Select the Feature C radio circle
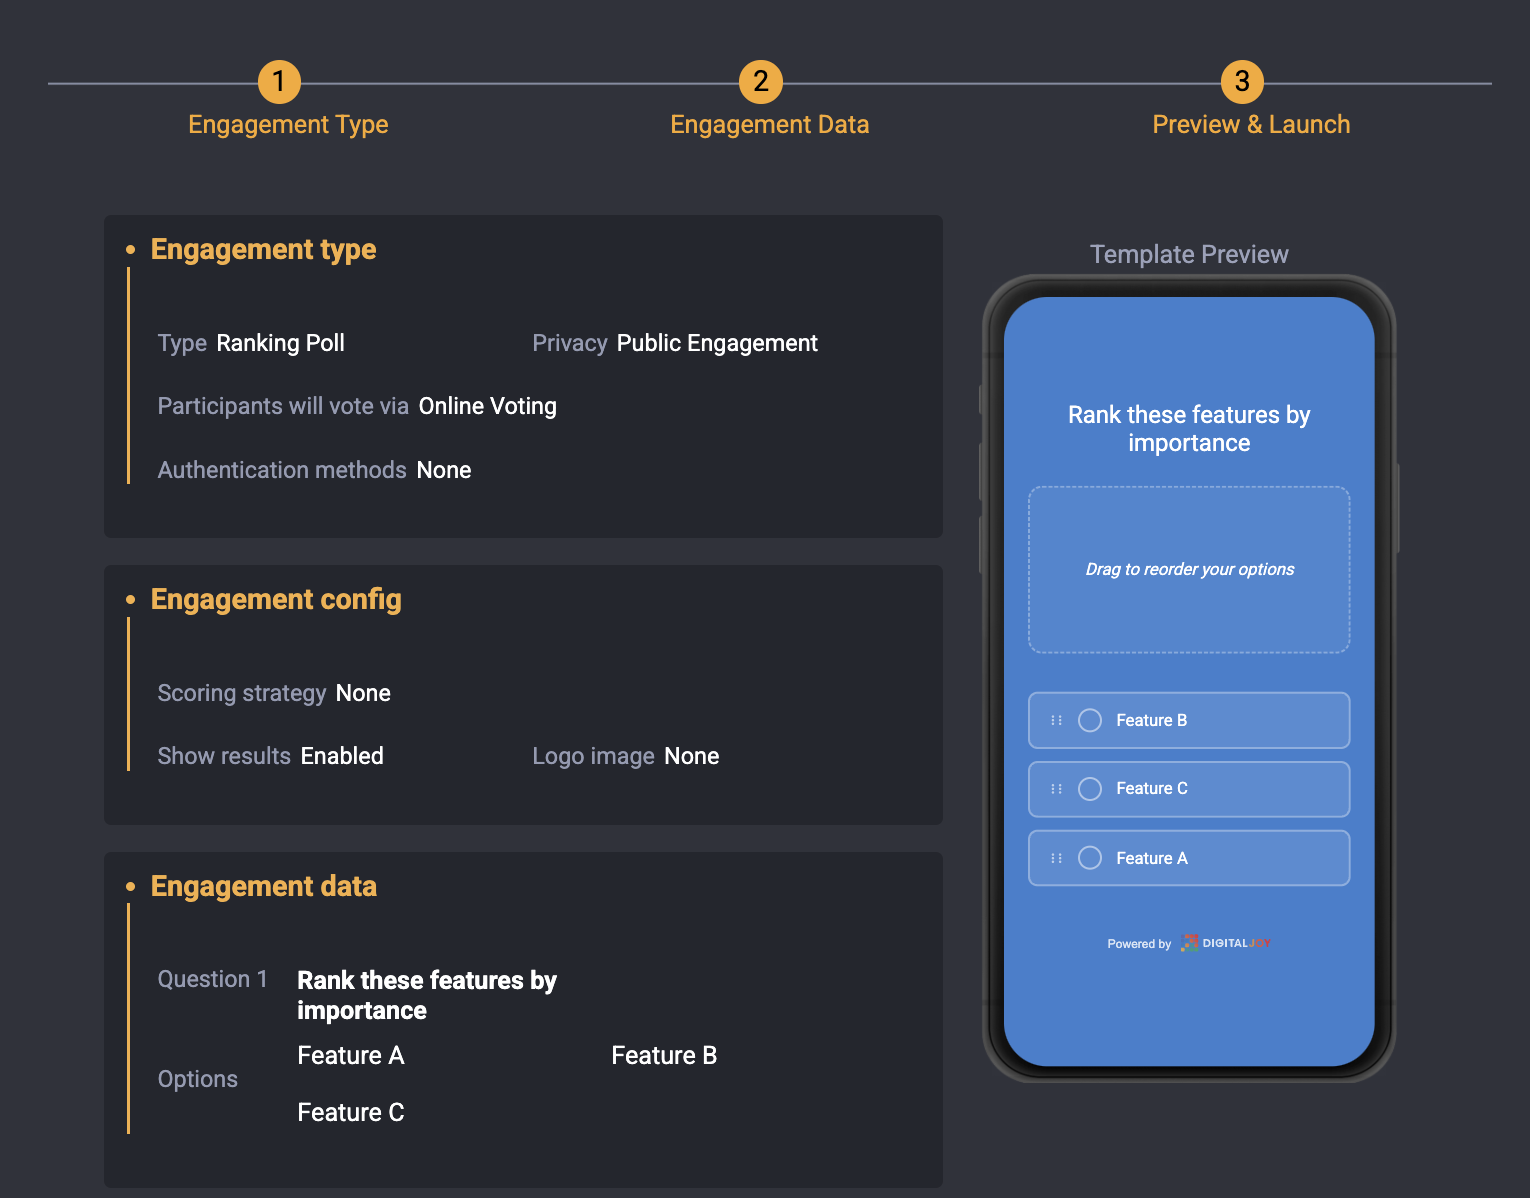Screen dimensions: 1530x1198 point(1090,789)
